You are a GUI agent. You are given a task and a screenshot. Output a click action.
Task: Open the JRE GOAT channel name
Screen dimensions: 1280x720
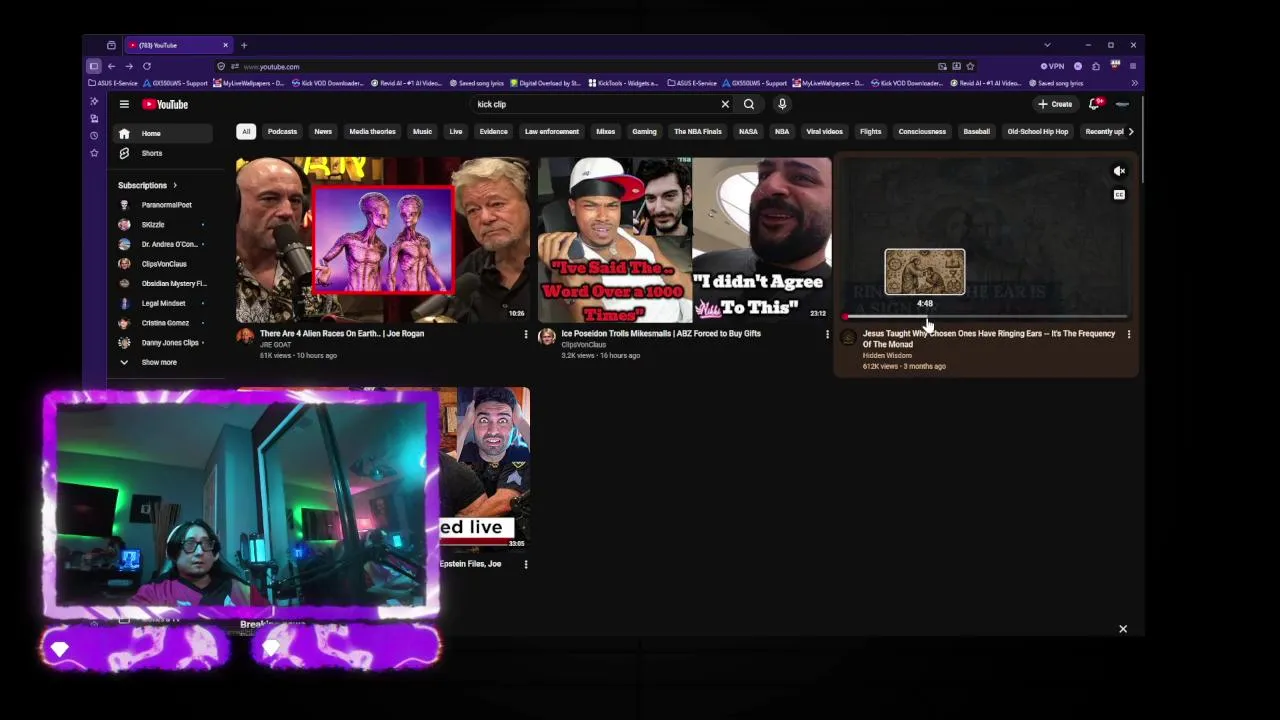tap(275, 345)
